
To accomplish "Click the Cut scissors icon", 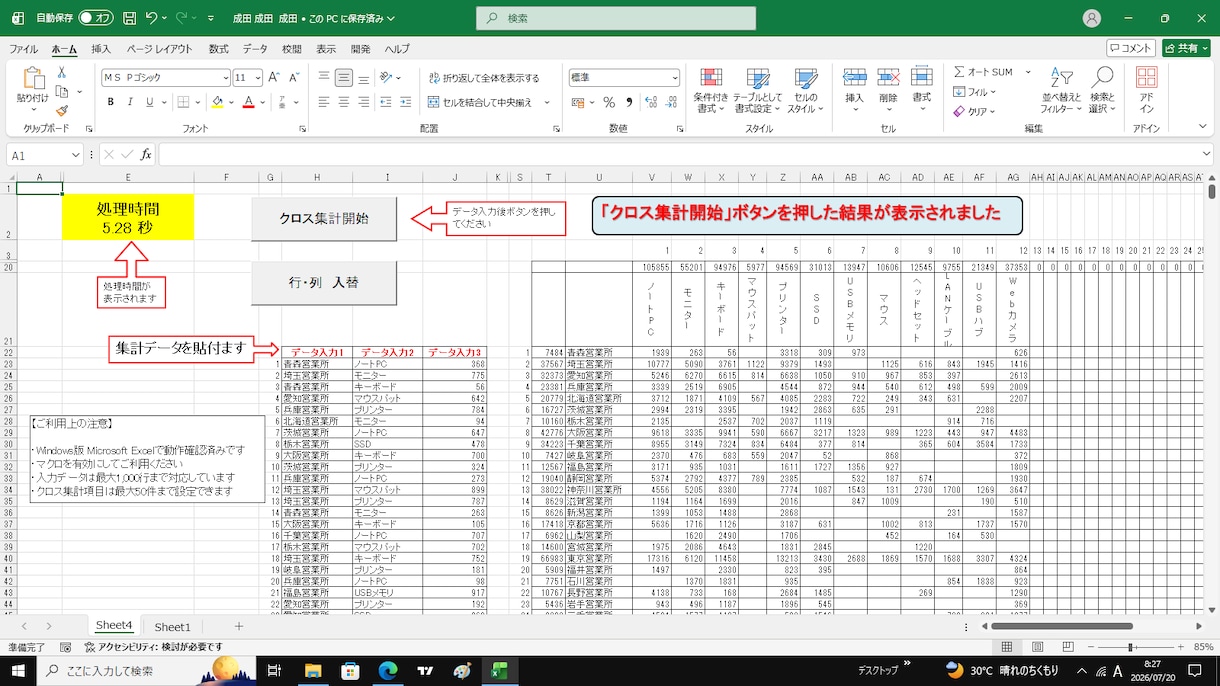I will pyautogui.click(x=62, y=72).
